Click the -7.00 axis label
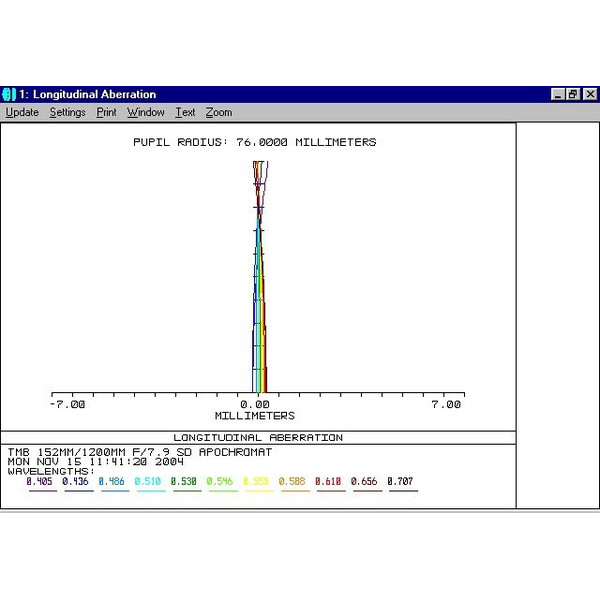This screenshot has width=600, height=600. 68,405
